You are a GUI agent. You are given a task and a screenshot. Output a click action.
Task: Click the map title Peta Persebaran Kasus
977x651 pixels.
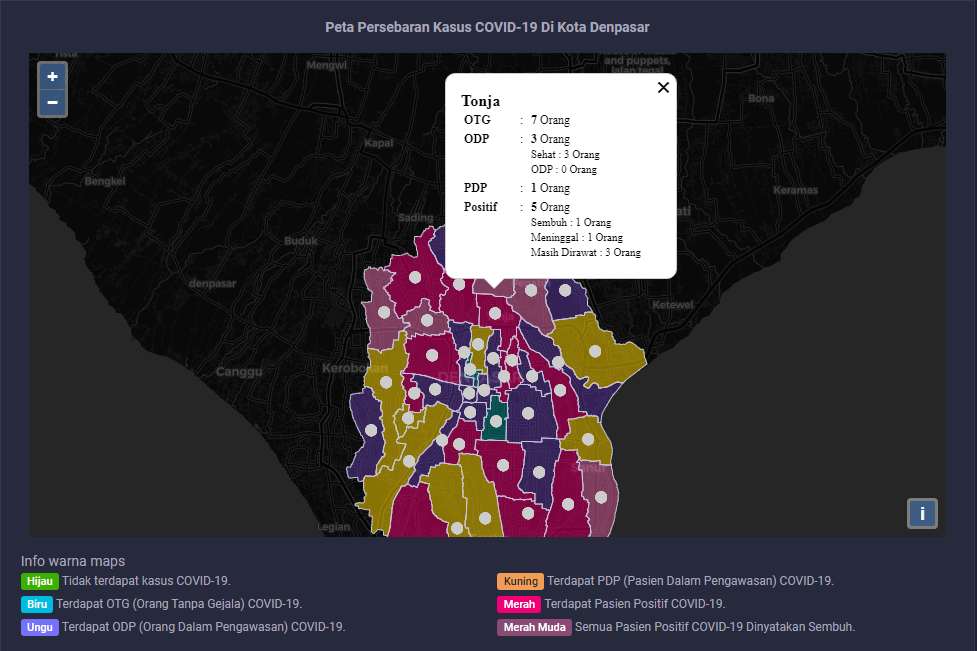click(488, 27)
